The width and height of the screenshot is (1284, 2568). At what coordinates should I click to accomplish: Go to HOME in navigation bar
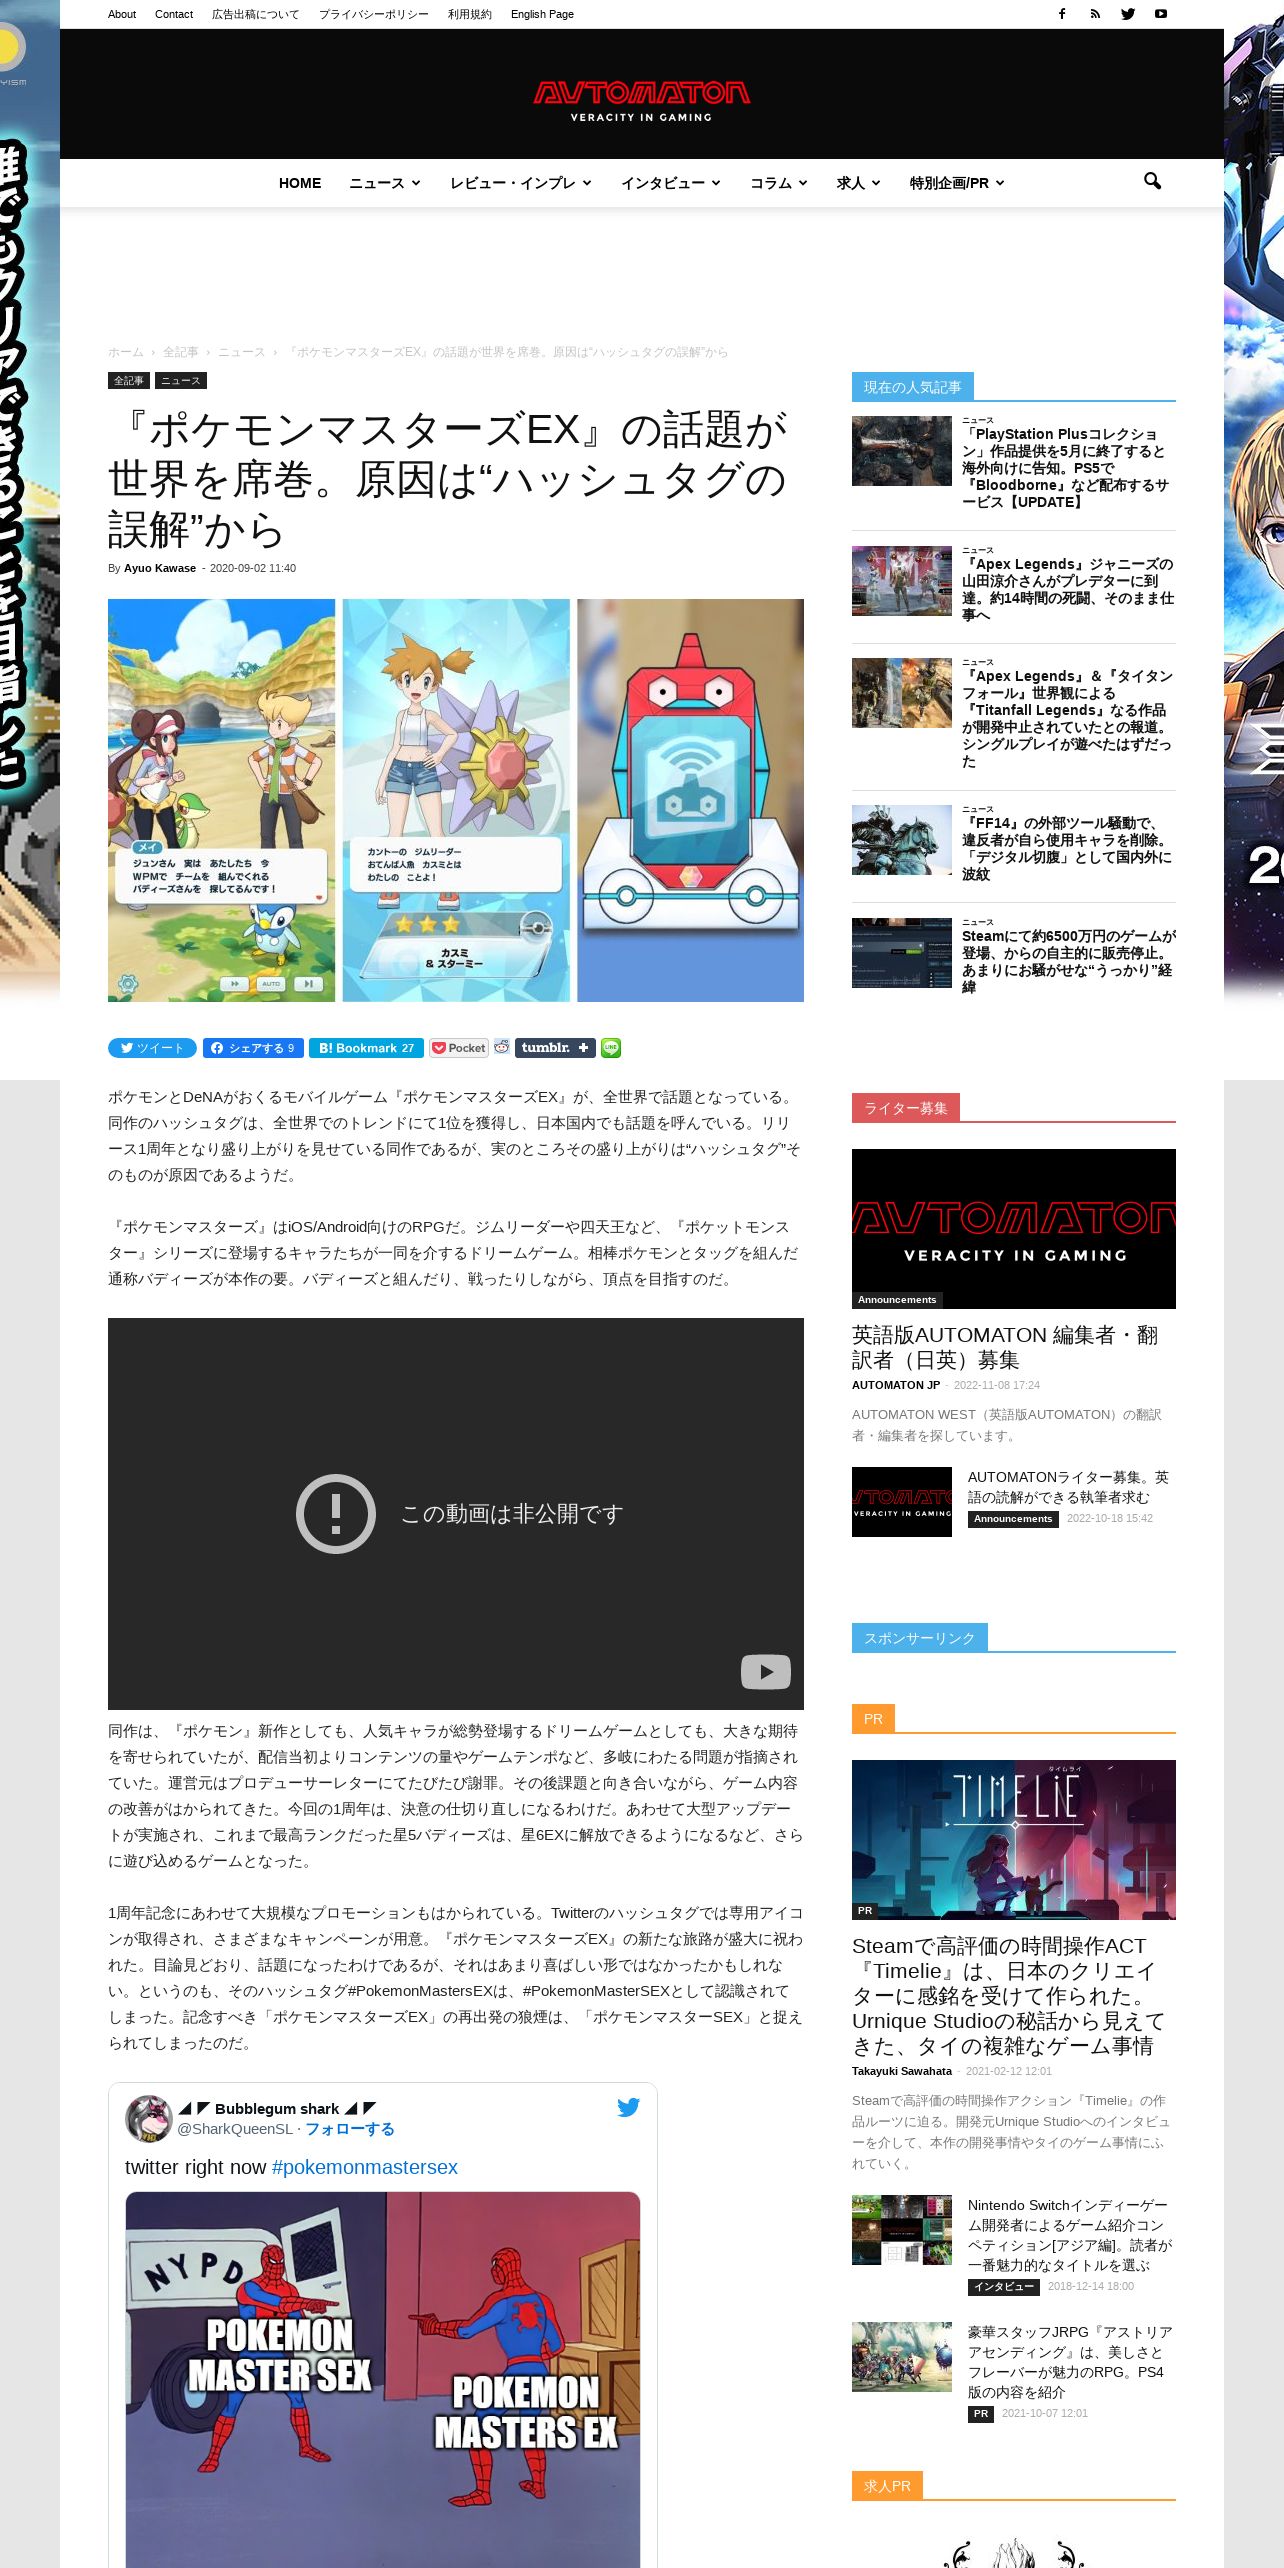point(300,183)
